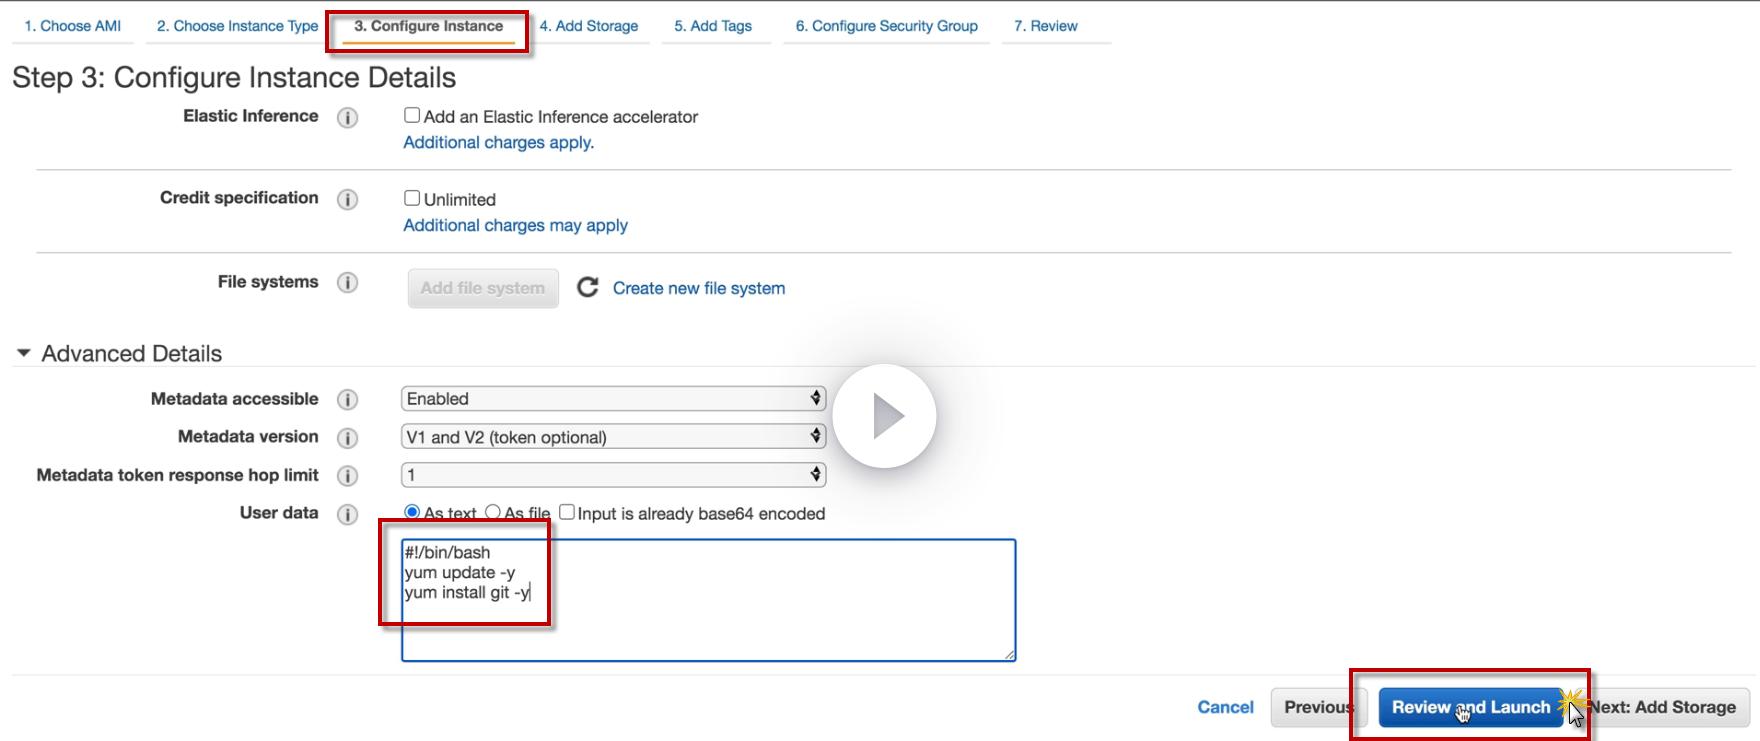Click the Review and Launch button
The height and width of the screenshot is (741, 1760).
(1470, 707)
